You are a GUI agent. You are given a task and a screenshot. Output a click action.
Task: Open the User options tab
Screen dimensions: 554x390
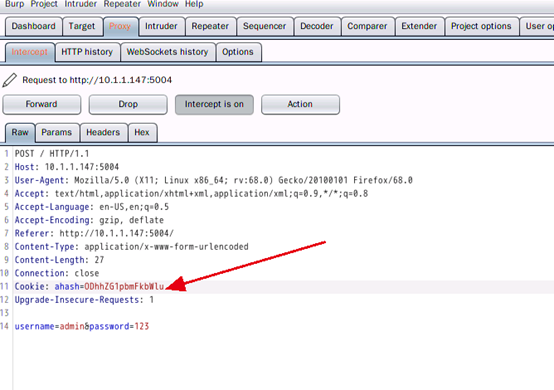pos(538,26)
